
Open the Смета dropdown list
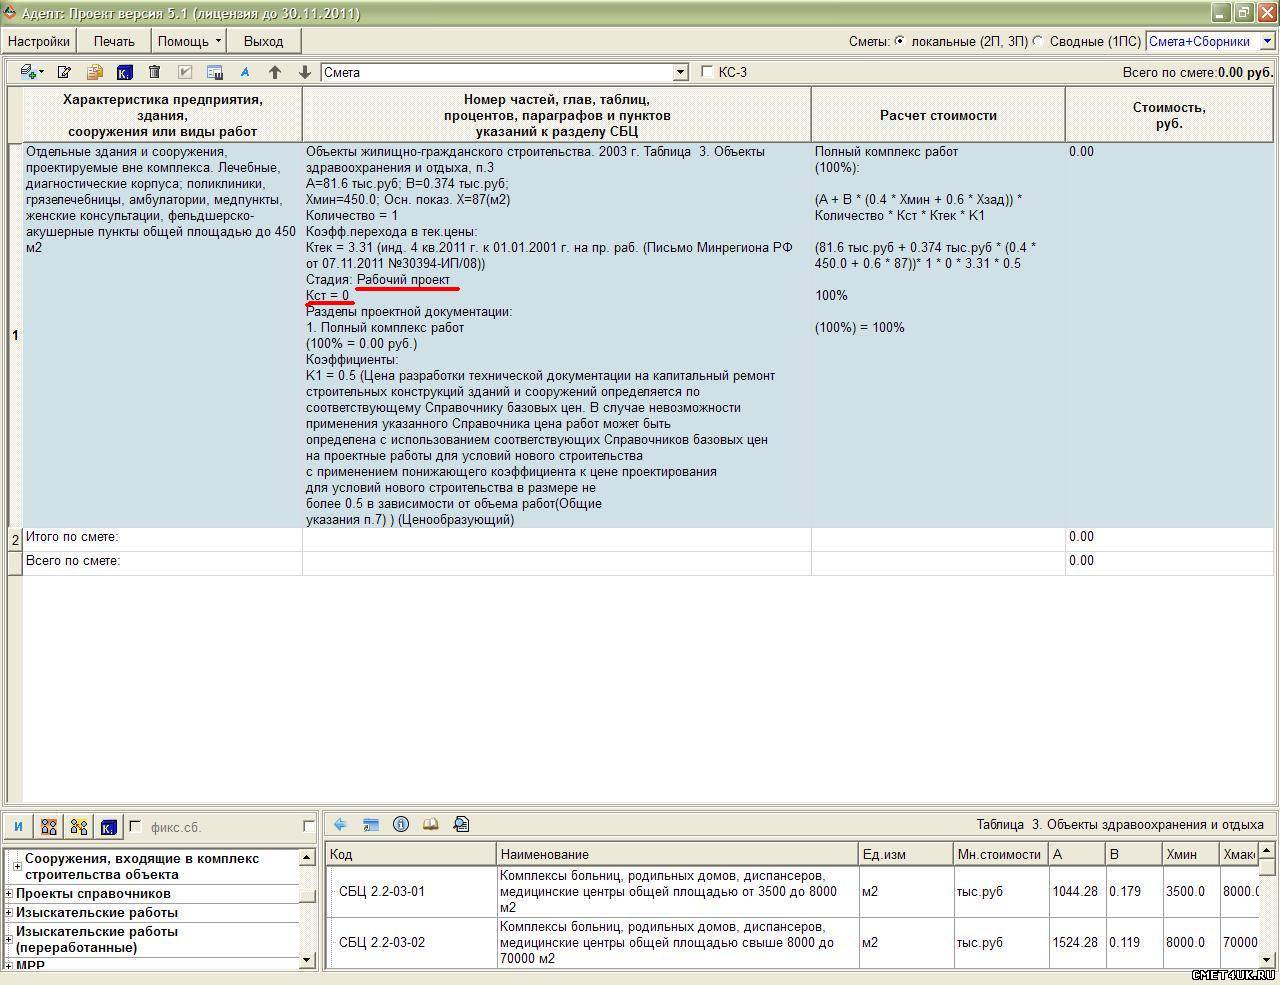(681, 72)
